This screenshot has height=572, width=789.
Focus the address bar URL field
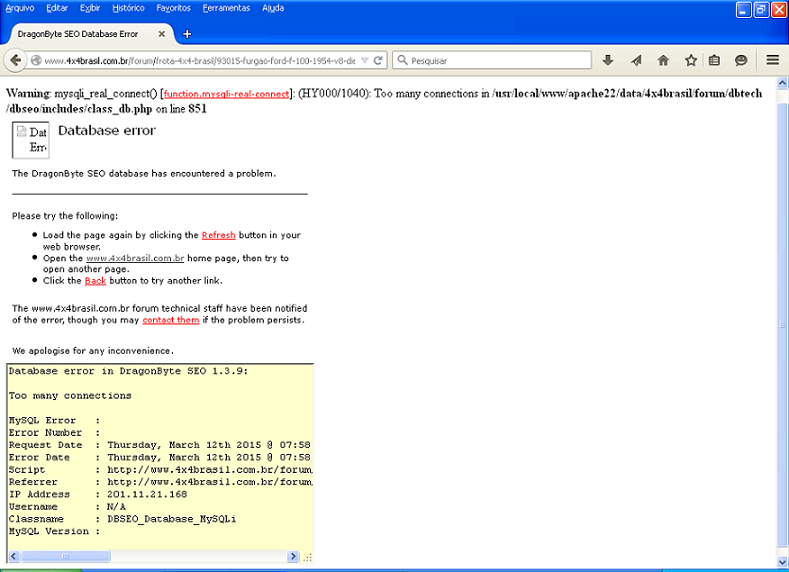[x=200, y=60]
